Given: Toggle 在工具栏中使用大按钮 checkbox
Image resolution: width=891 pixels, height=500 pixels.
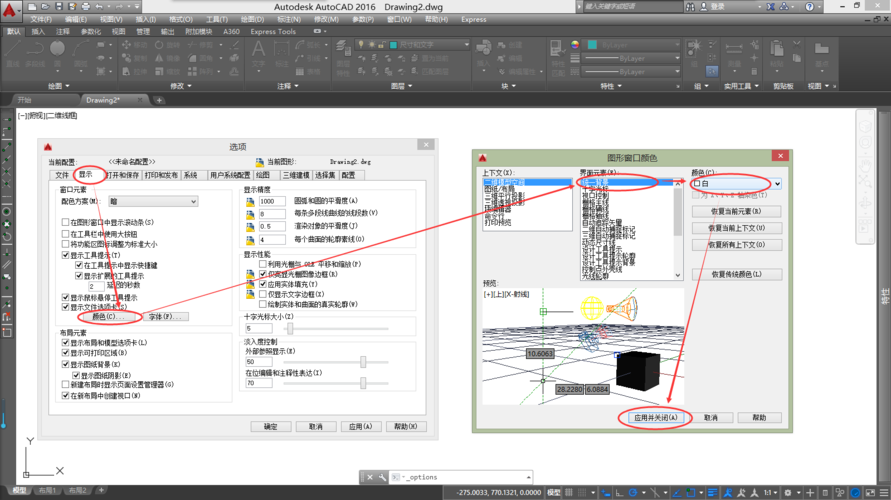Looking at the screenshot, I should 65,234.
